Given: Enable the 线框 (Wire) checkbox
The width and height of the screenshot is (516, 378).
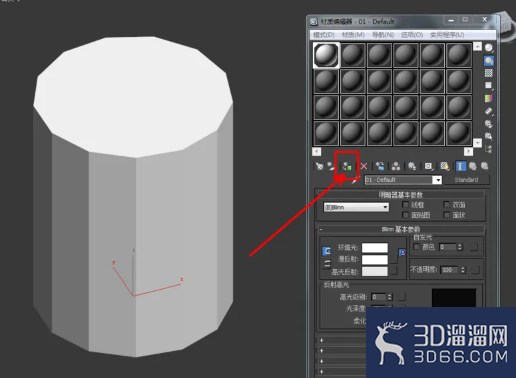Looking at the screenshot, I should 405,204.
